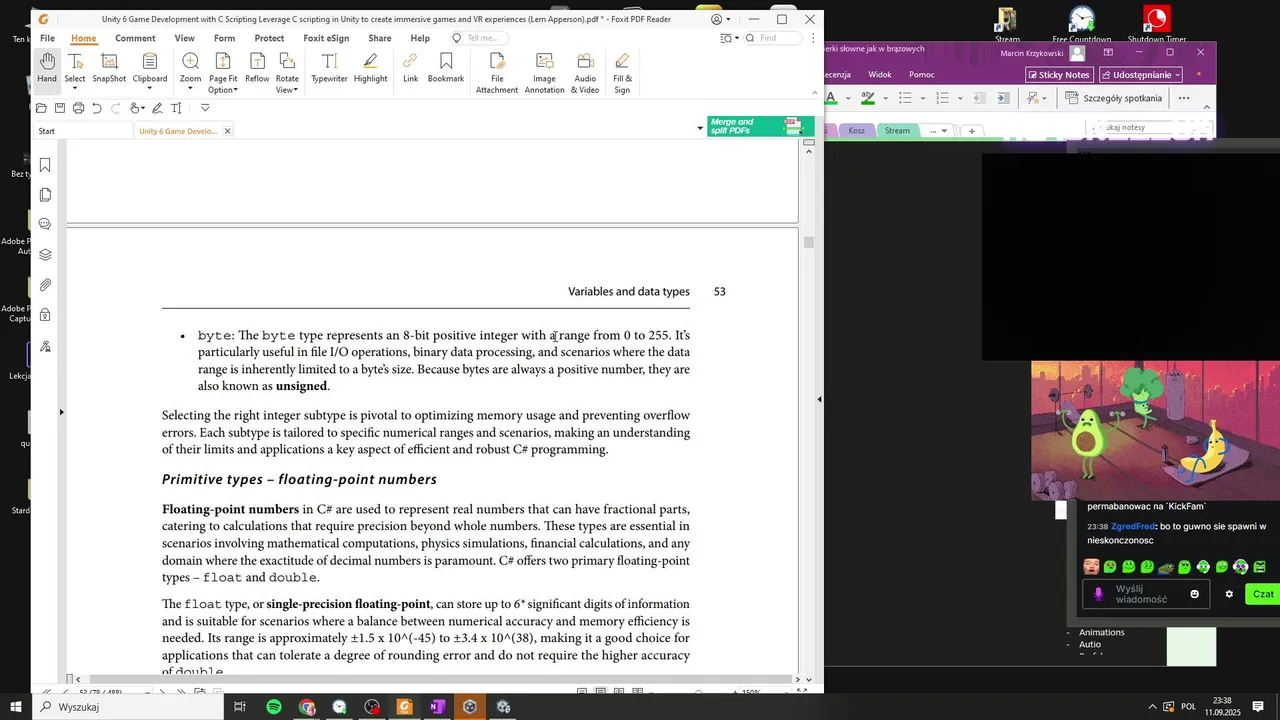Open the File menu in Foxit

(47, 38)
